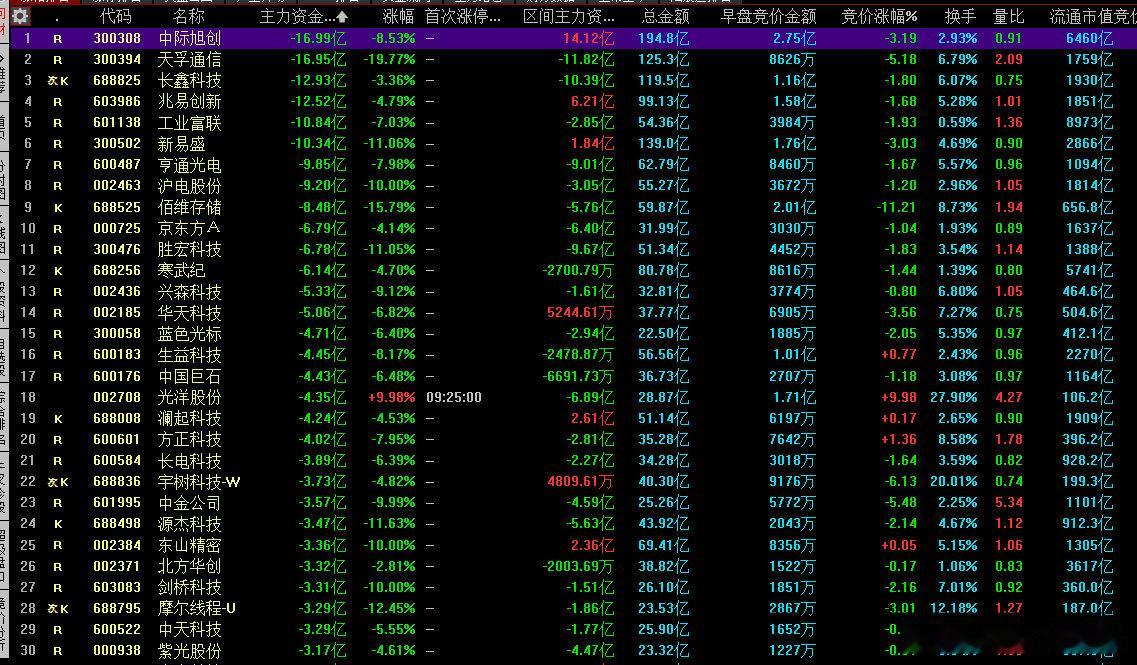The image size is (1137, 665).
Task: Sort by the 代码 column header
Action: click(116, 17)
